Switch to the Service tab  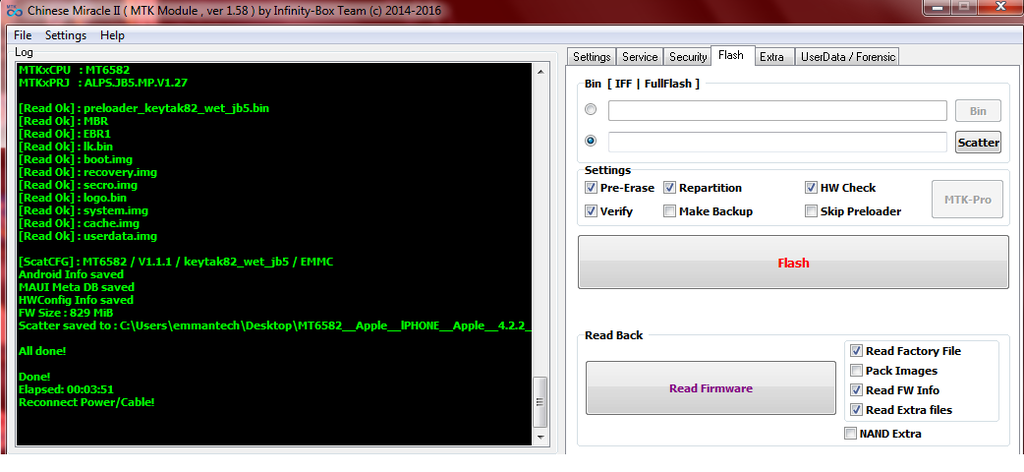tap(640, 57)
